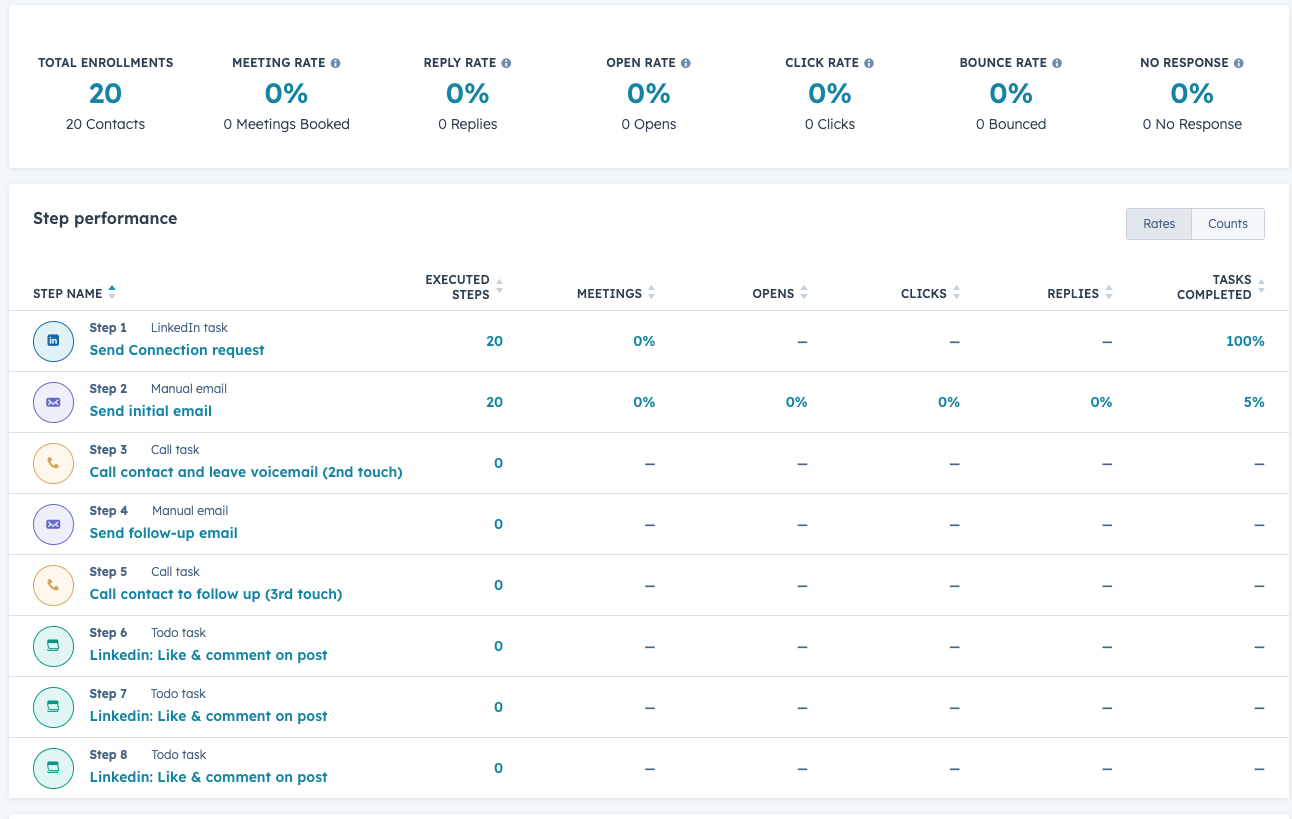Open the Send Connection request step
The width and height of the screenshot is (1292, 819).
pyautogui.click(x=177, y=350)
